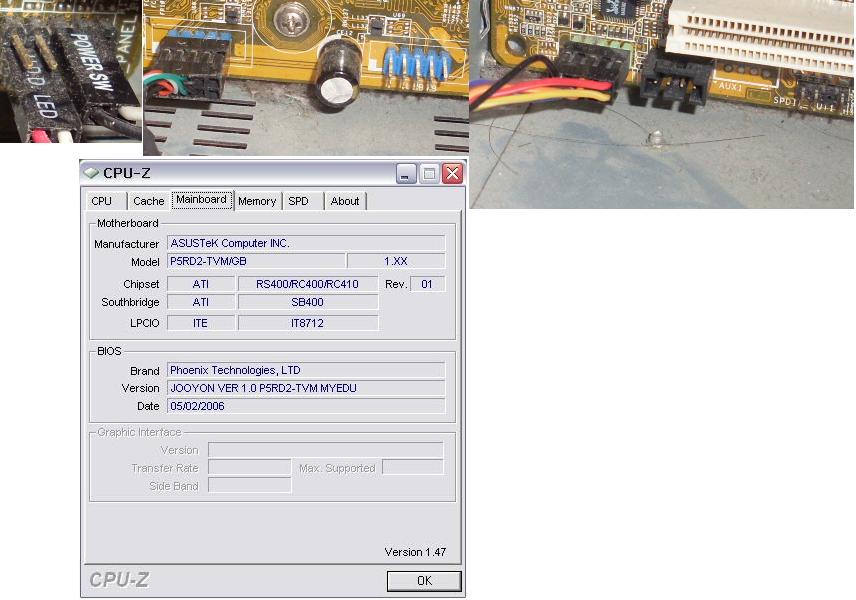Open the Cache tab
This screenshot has width=856, height=600.
pos(148,201)
